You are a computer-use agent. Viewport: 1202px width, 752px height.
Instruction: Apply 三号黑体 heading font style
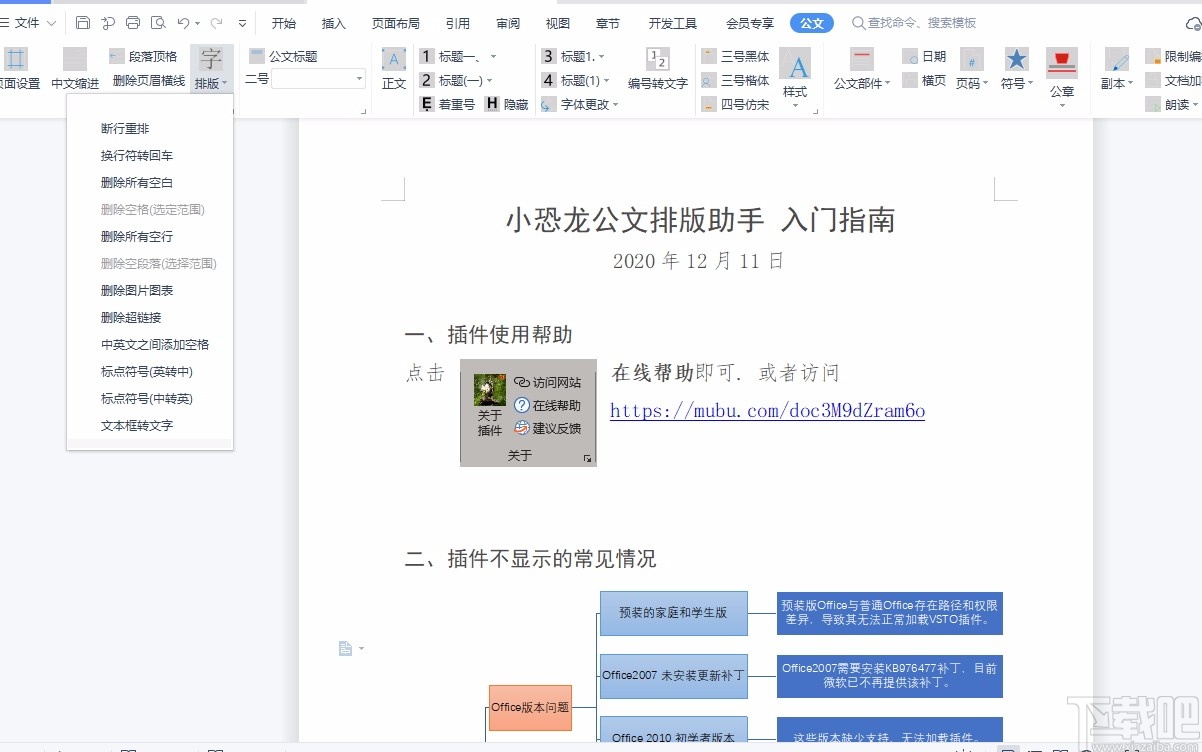[736, 57]
